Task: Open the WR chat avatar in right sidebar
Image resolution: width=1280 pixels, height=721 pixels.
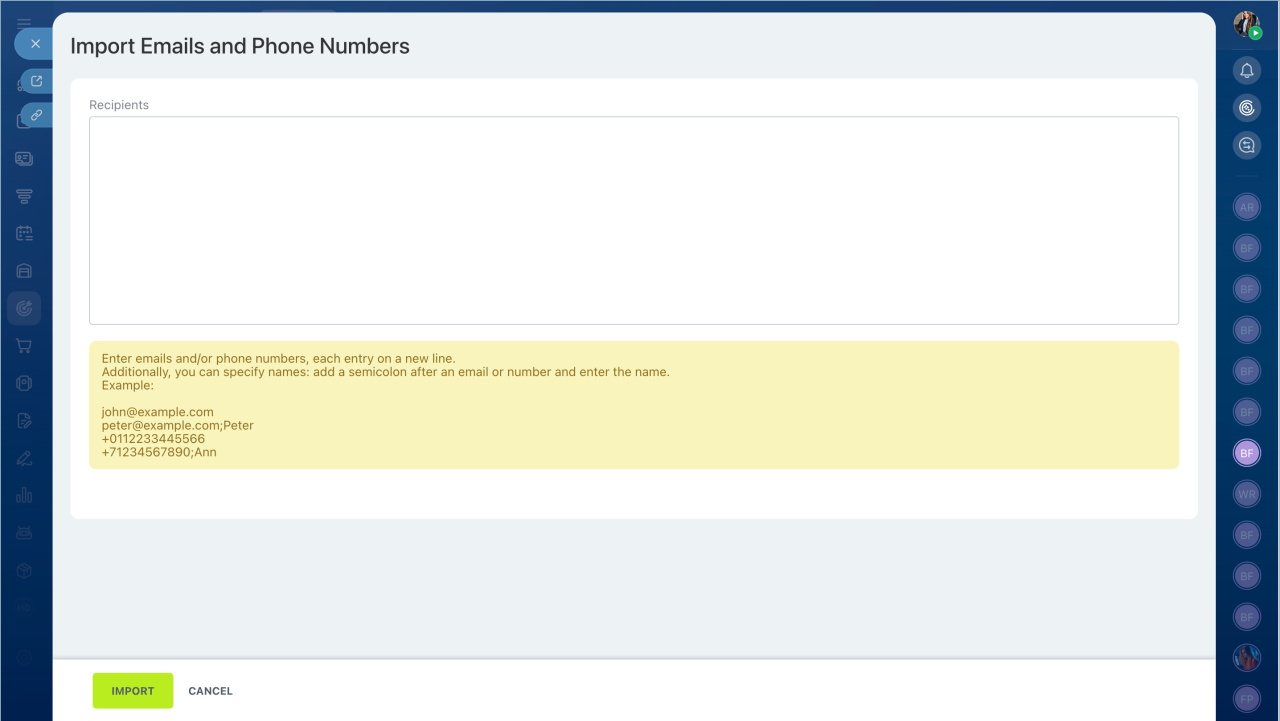Action: tap(1246, 494)
